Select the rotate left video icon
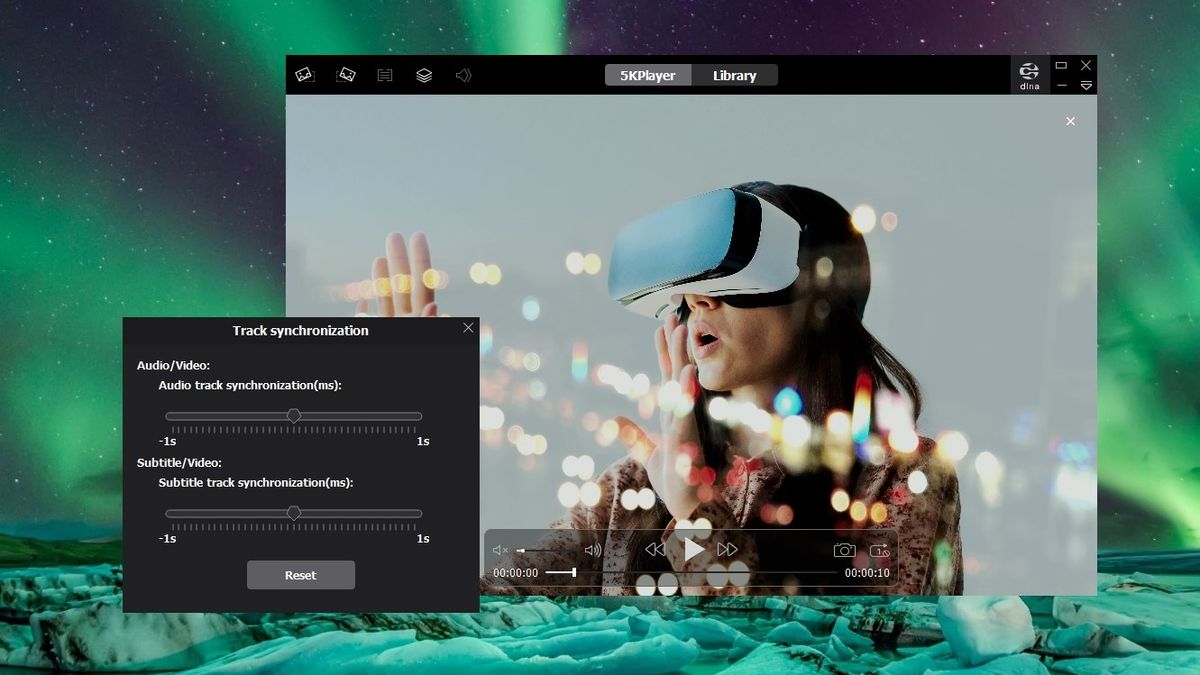 305,75
